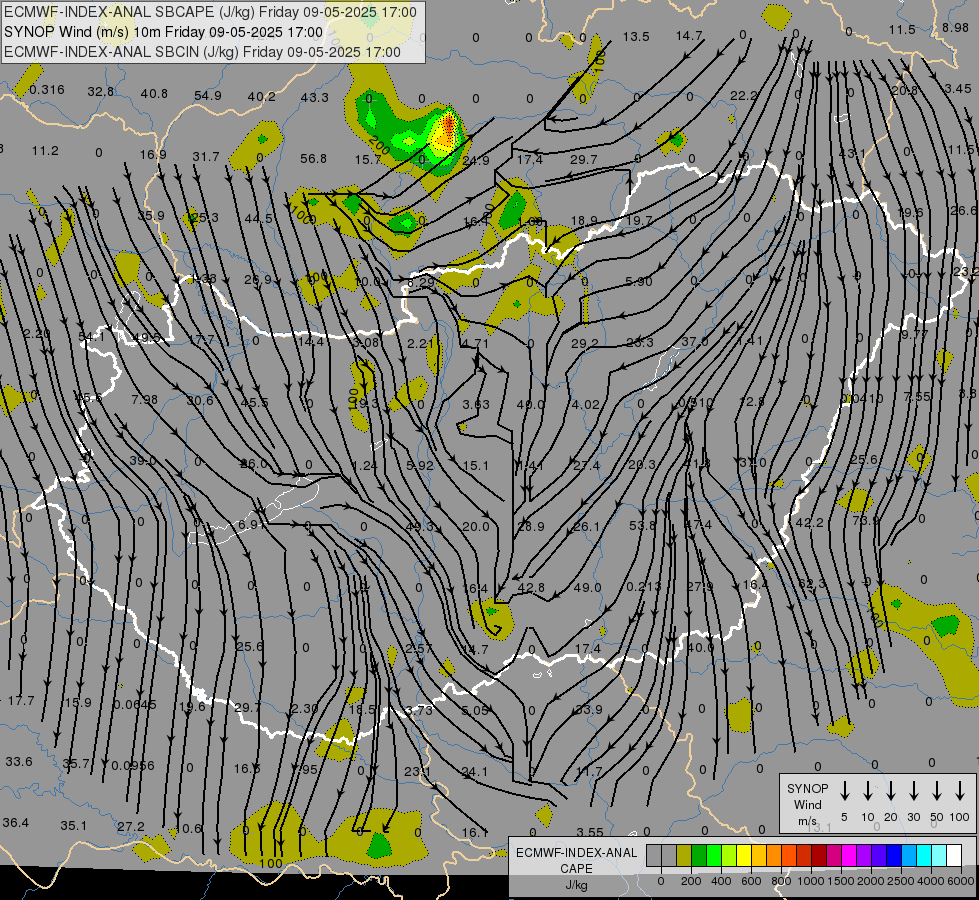The image size is (979, 900).
Task: Pick the pale cyan CAPE legend swatch
Action: [x=938, y=856]
